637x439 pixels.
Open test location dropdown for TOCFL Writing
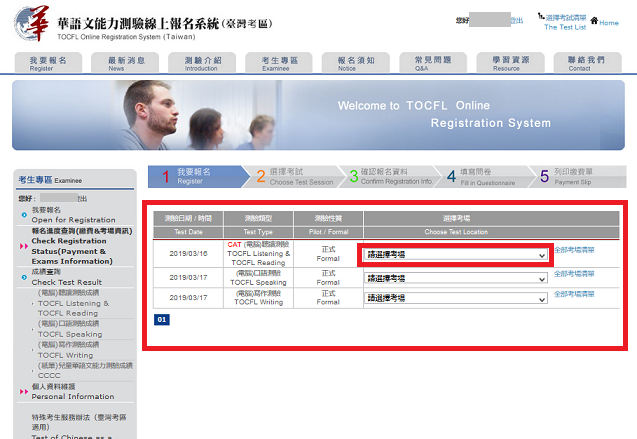456,298
